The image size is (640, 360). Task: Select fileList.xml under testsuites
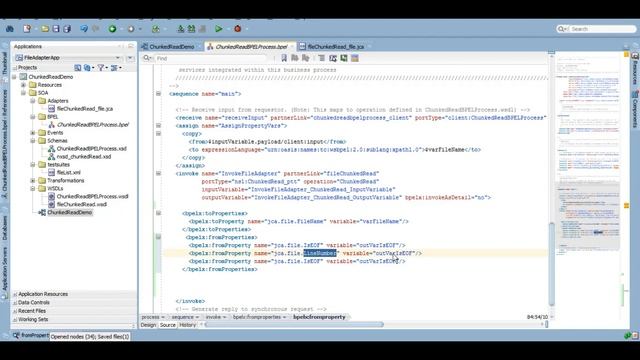tap(69, 173)
